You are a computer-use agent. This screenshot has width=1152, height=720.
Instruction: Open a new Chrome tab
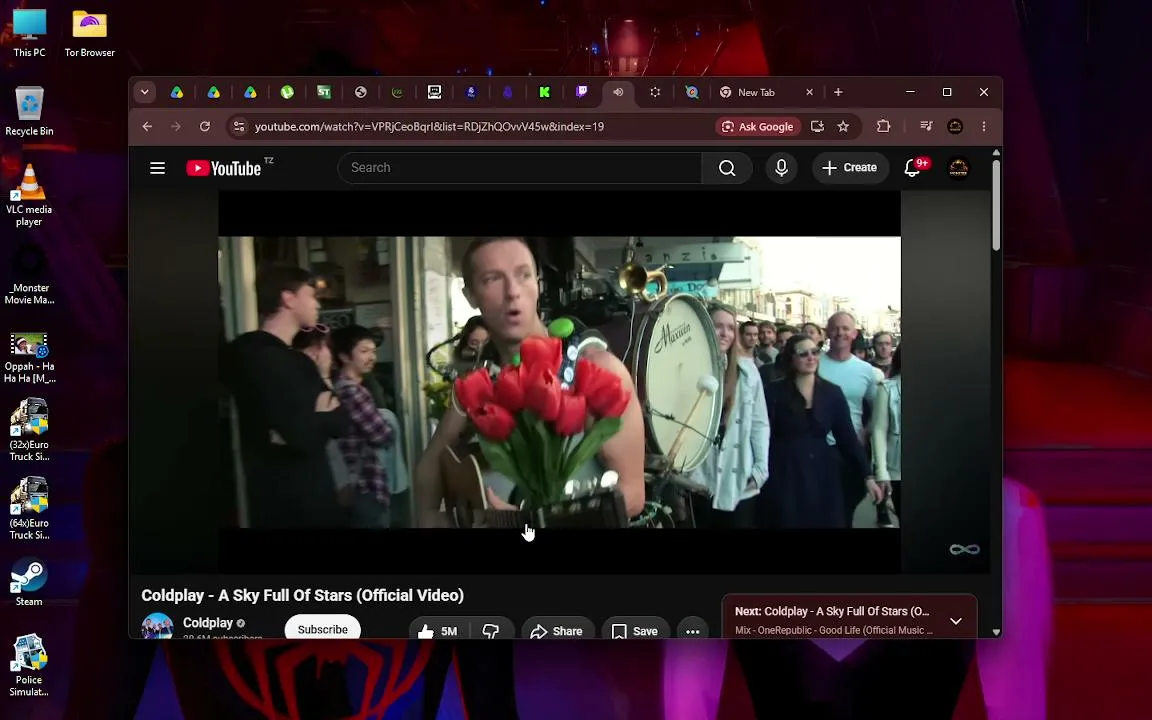point(838,92)
